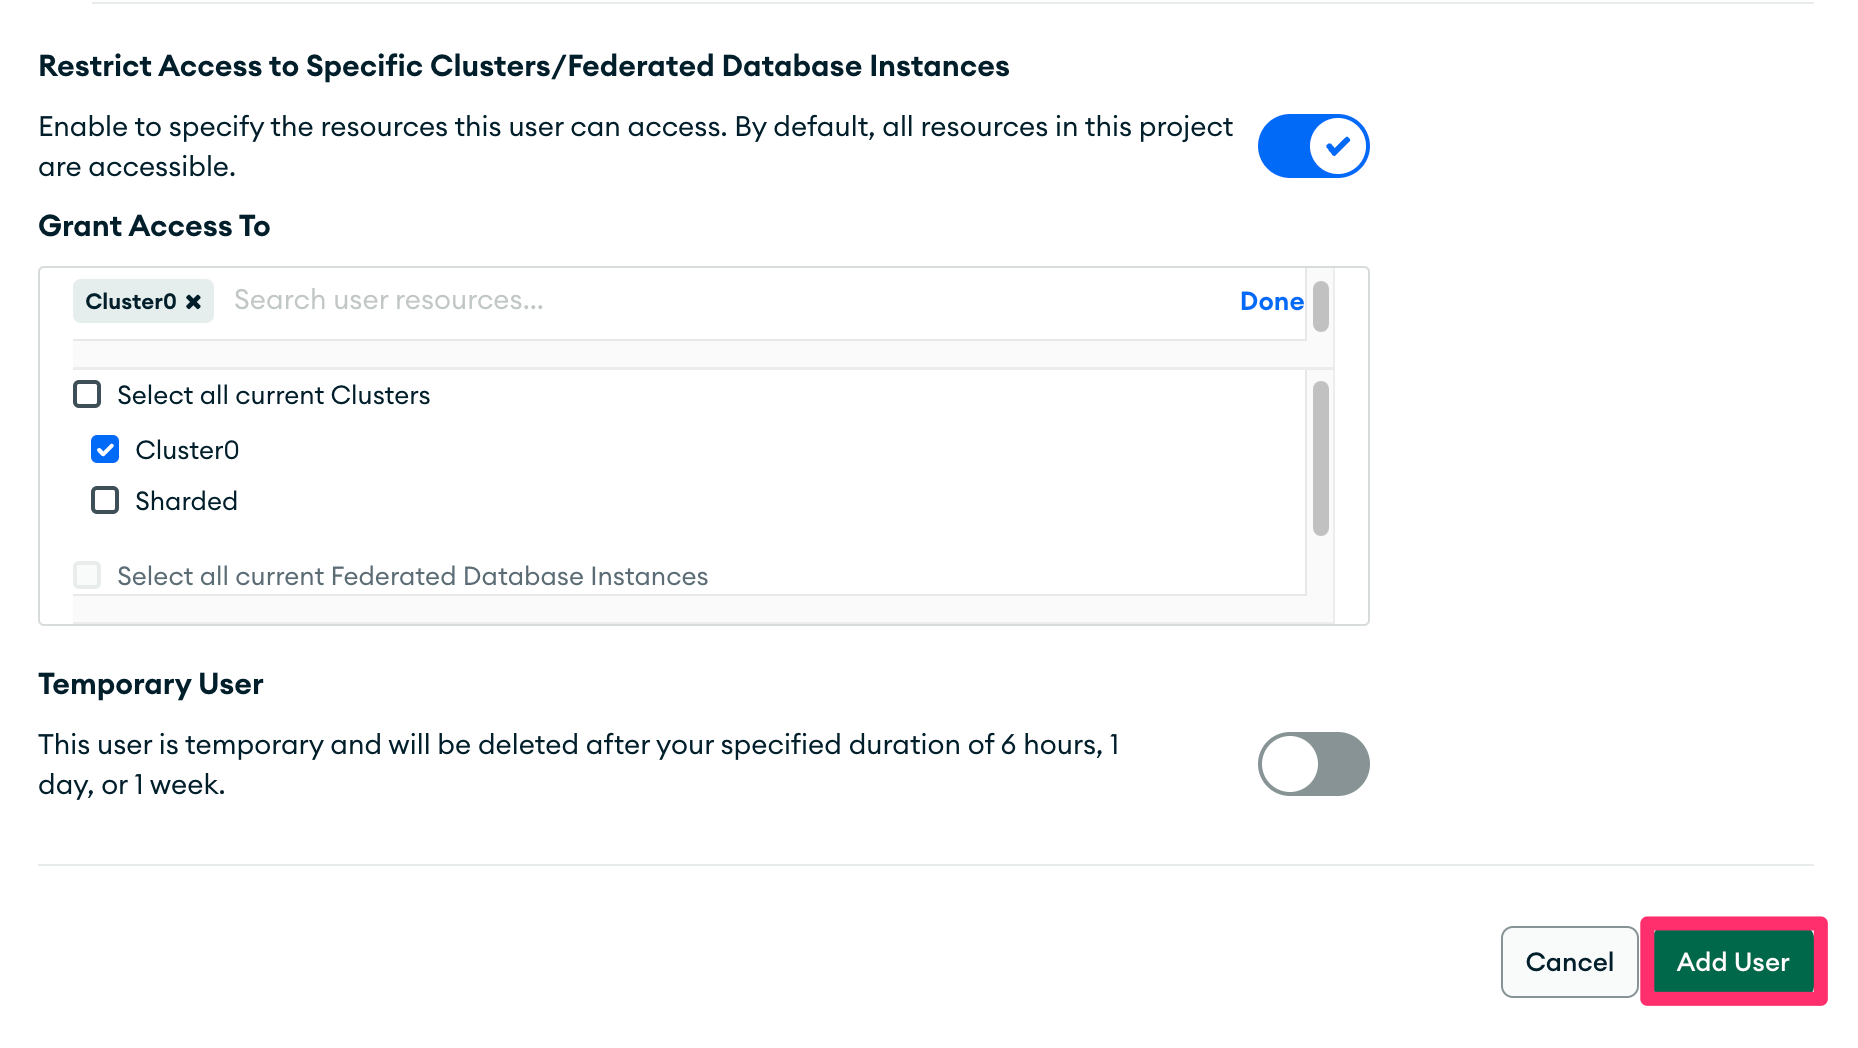Uncheck the Cluster0 checkbox in the list
This screenshot has height=1048, width=1858.
click(105, 450)
